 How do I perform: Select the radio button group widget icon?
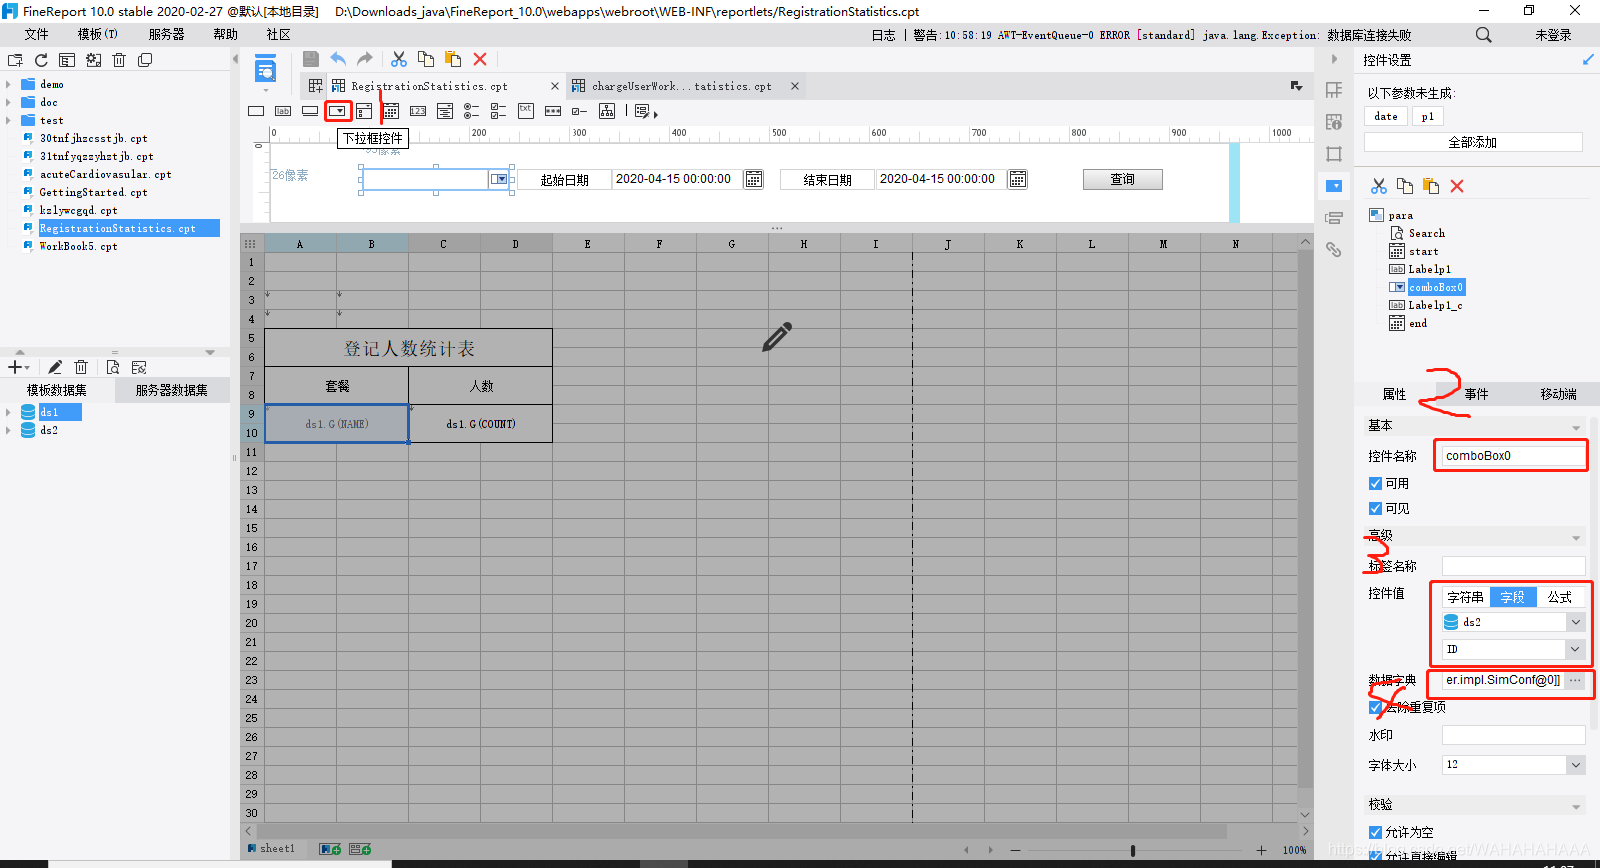click(471, 111)
